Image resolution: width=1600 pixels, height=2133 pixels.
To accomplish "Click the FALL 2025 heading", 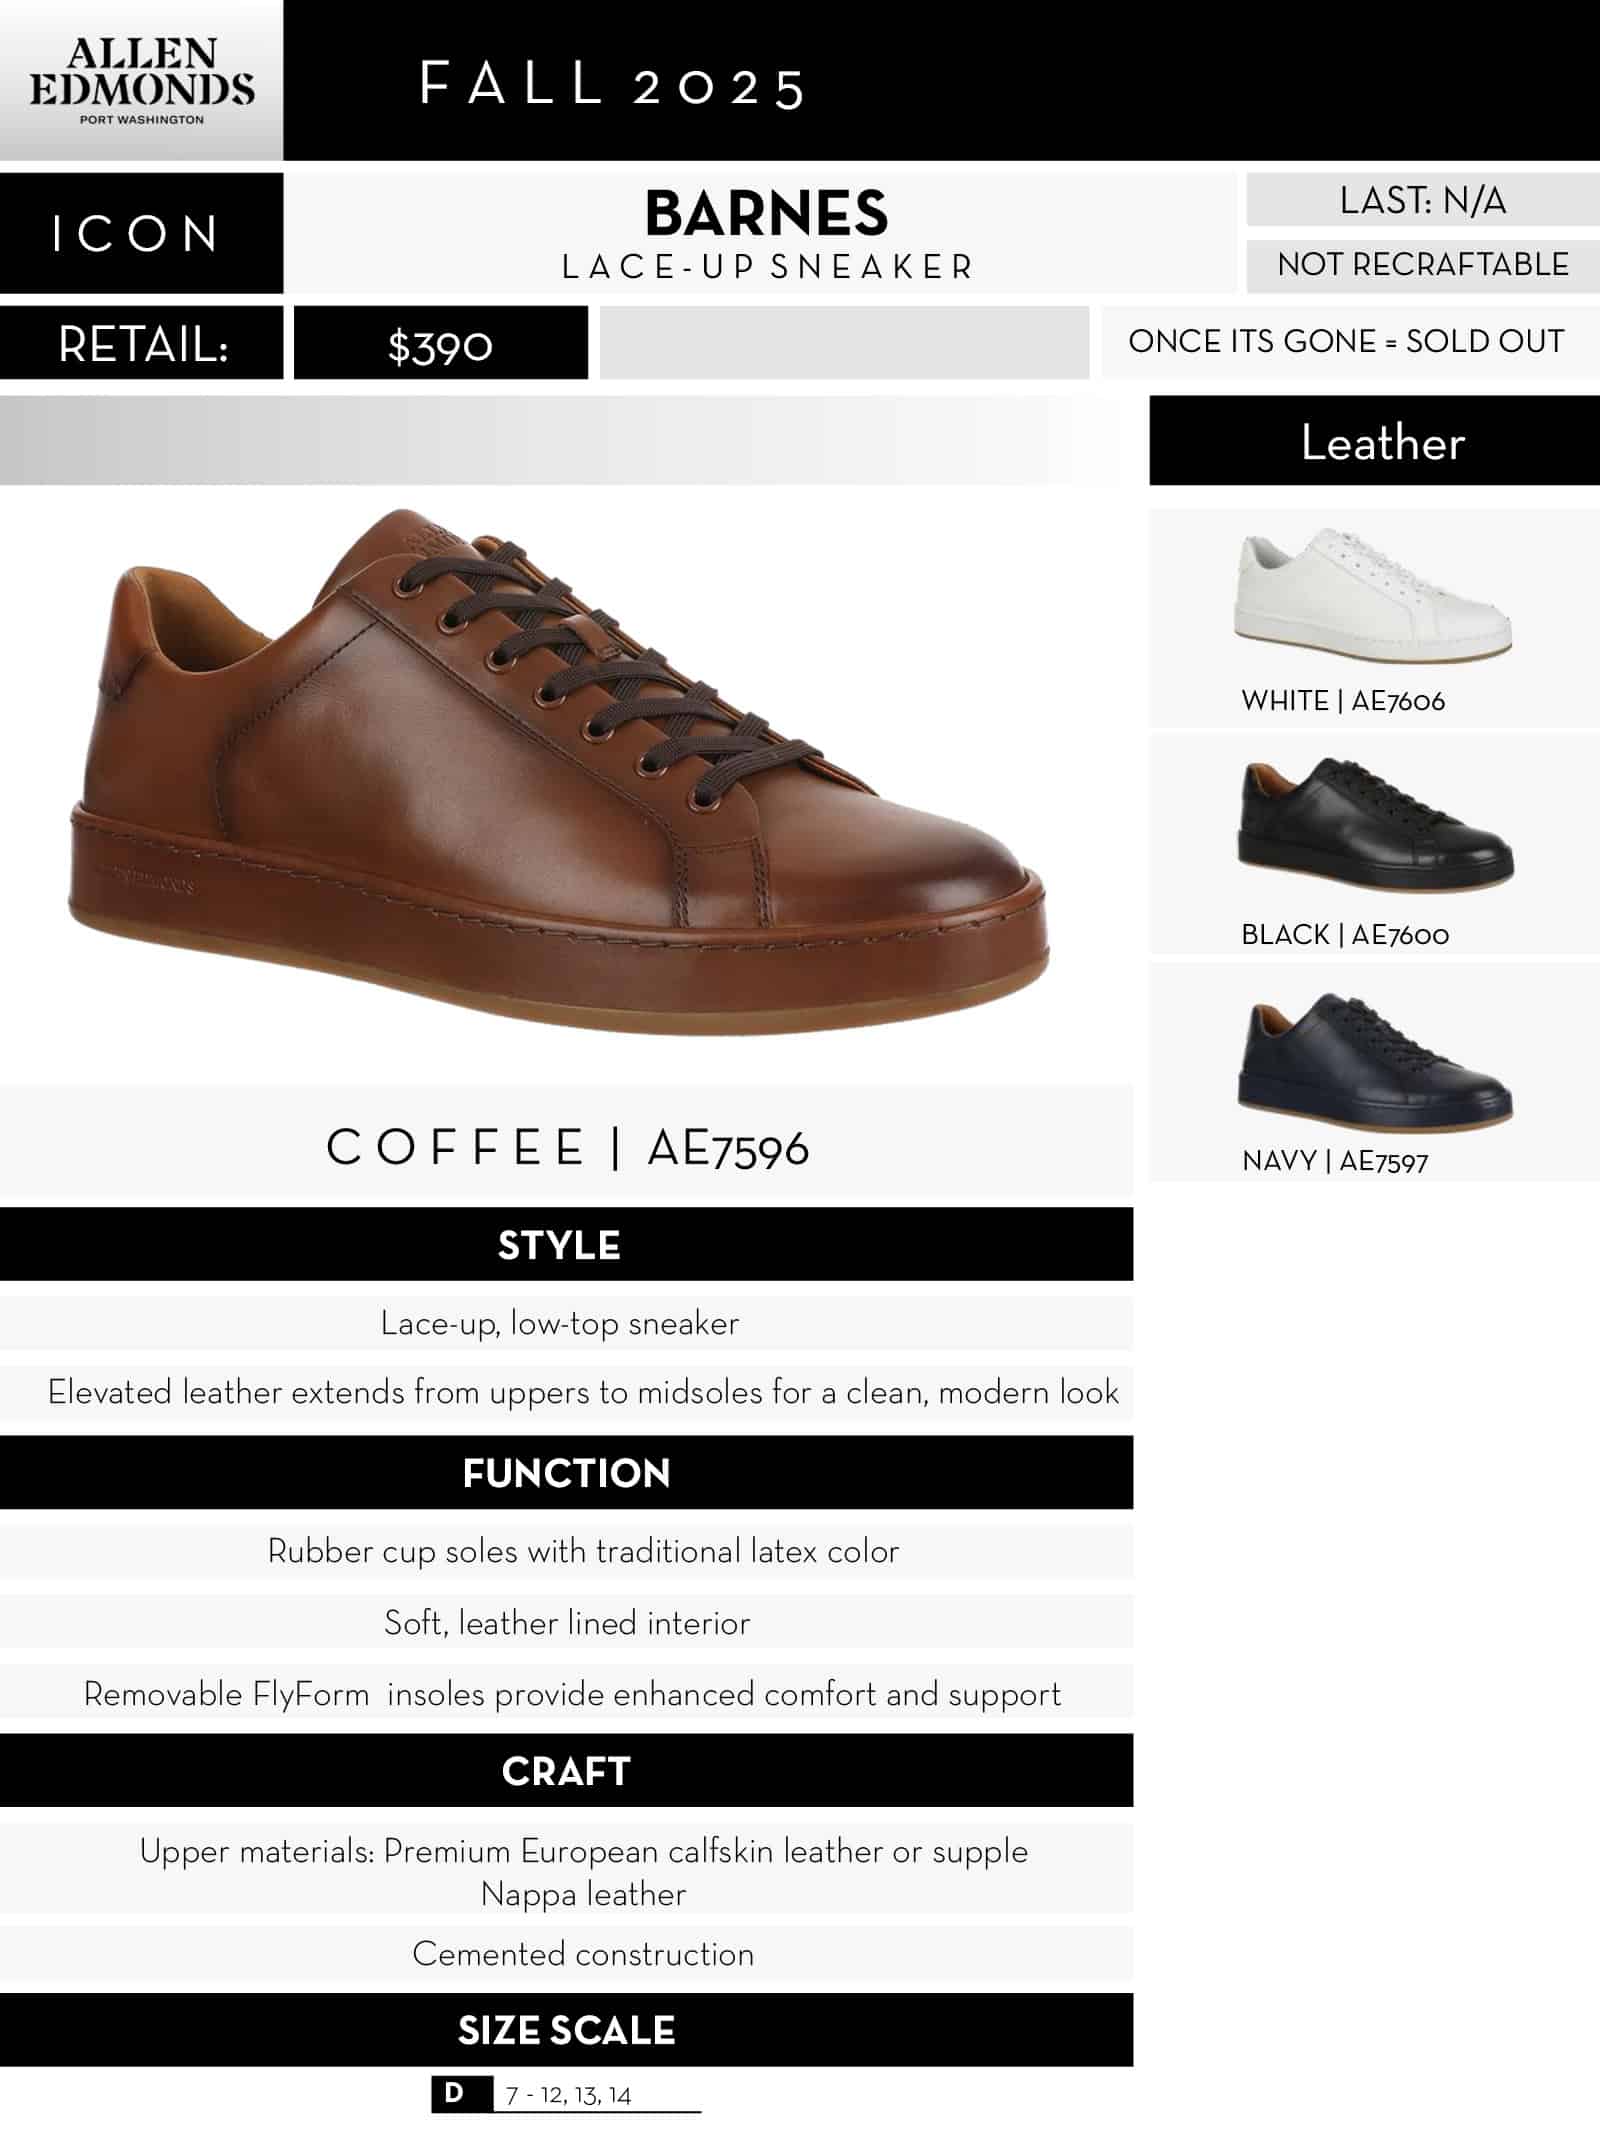I will point(612,84).
